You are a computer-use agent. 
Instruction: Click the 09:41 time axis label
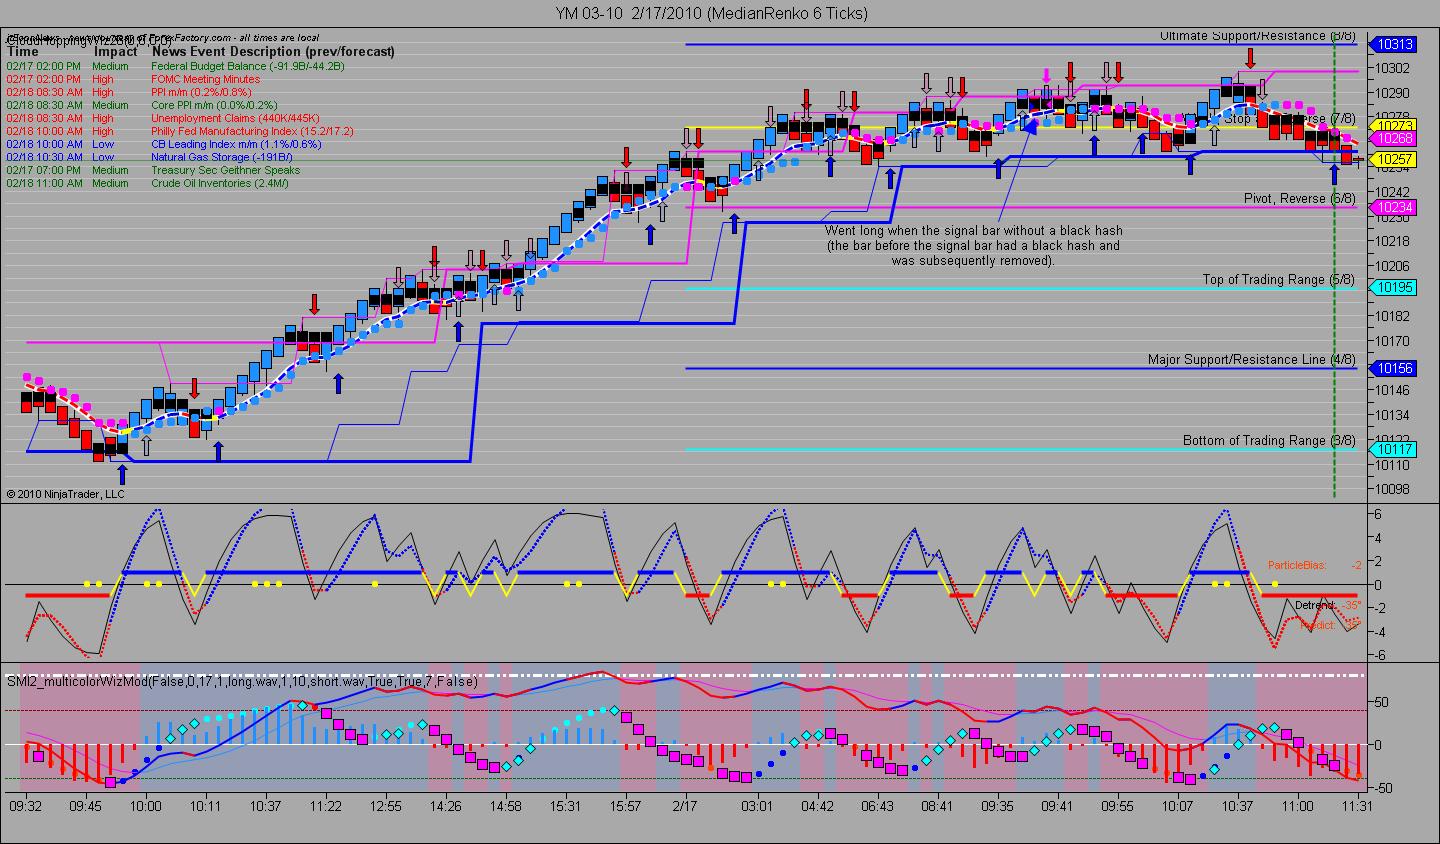(x=1057, y=805)
